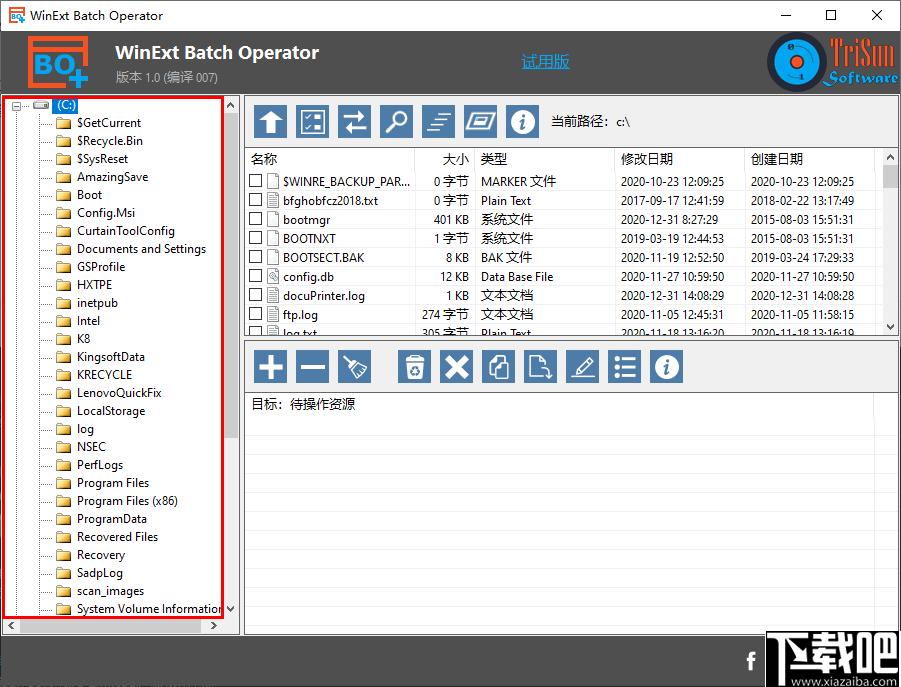Add items with the plus icon

point(271,366)
